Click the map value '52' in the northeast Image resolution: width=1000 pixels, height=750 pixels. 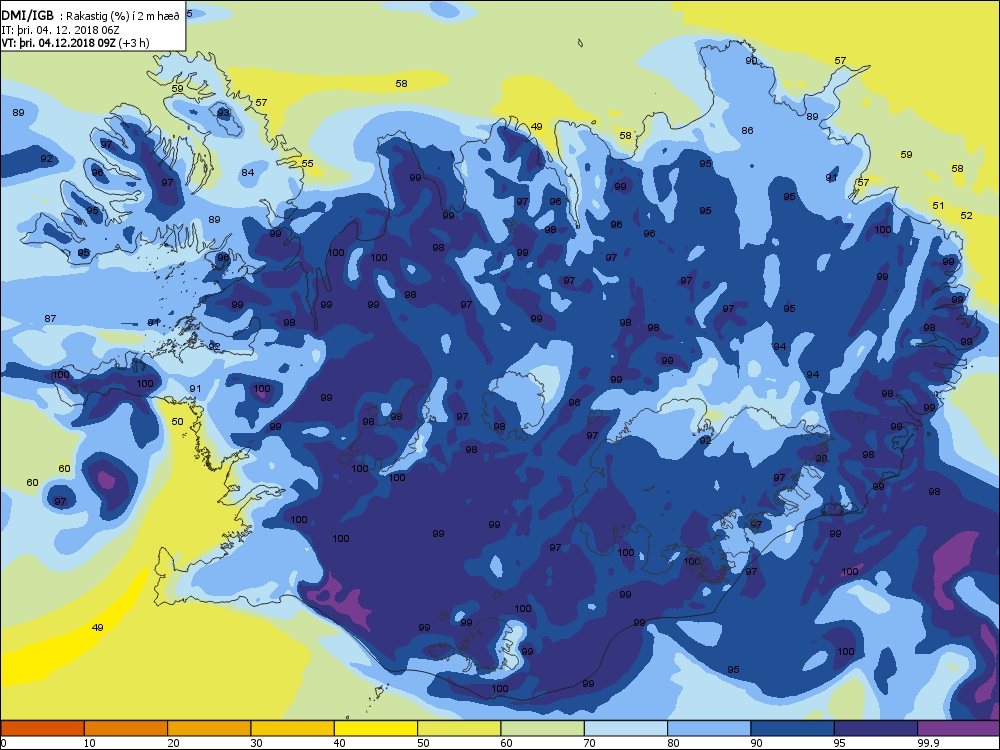[x=967, y=215]
